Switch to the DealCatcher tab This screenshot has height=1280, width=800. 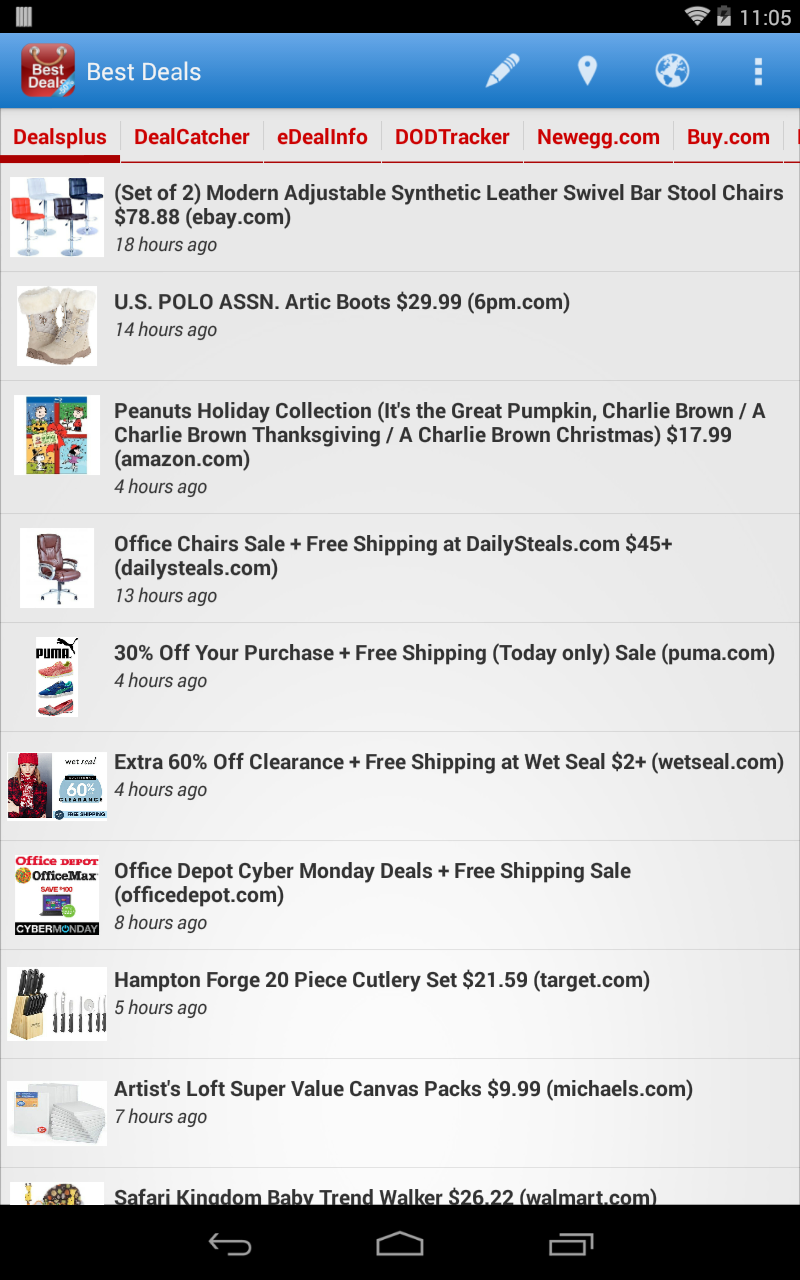point(192,137)
